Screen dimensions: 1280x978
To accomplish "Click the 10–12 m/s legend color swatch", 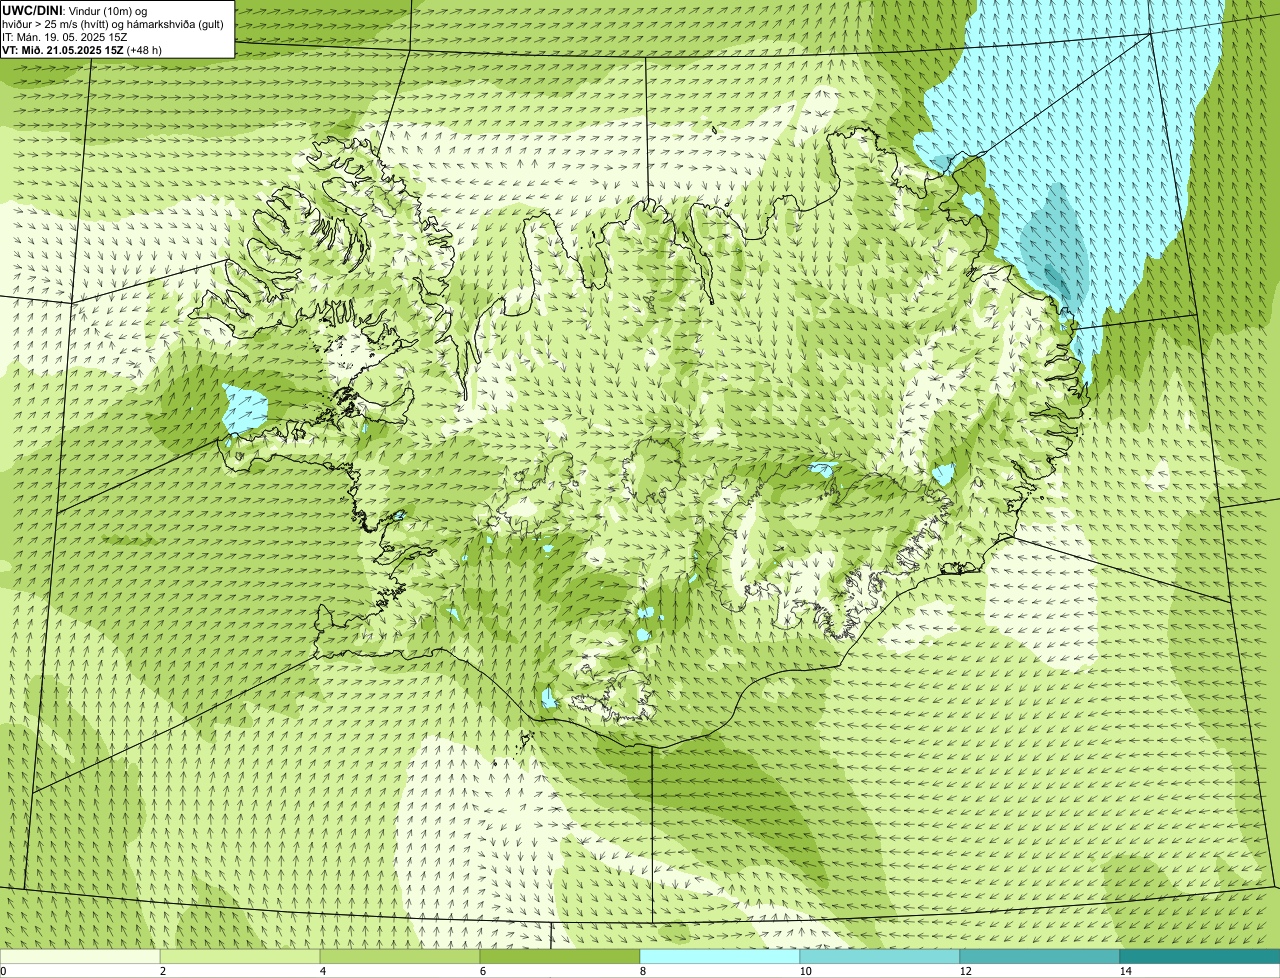I will pos(880,956).
